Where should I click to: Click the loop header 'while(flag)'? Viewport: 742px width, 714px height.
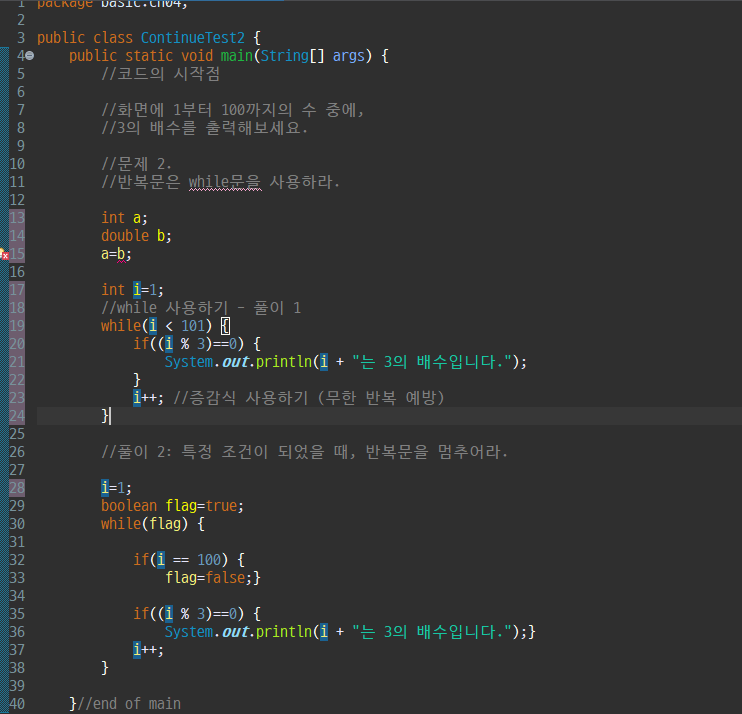(x=144, y=523)
